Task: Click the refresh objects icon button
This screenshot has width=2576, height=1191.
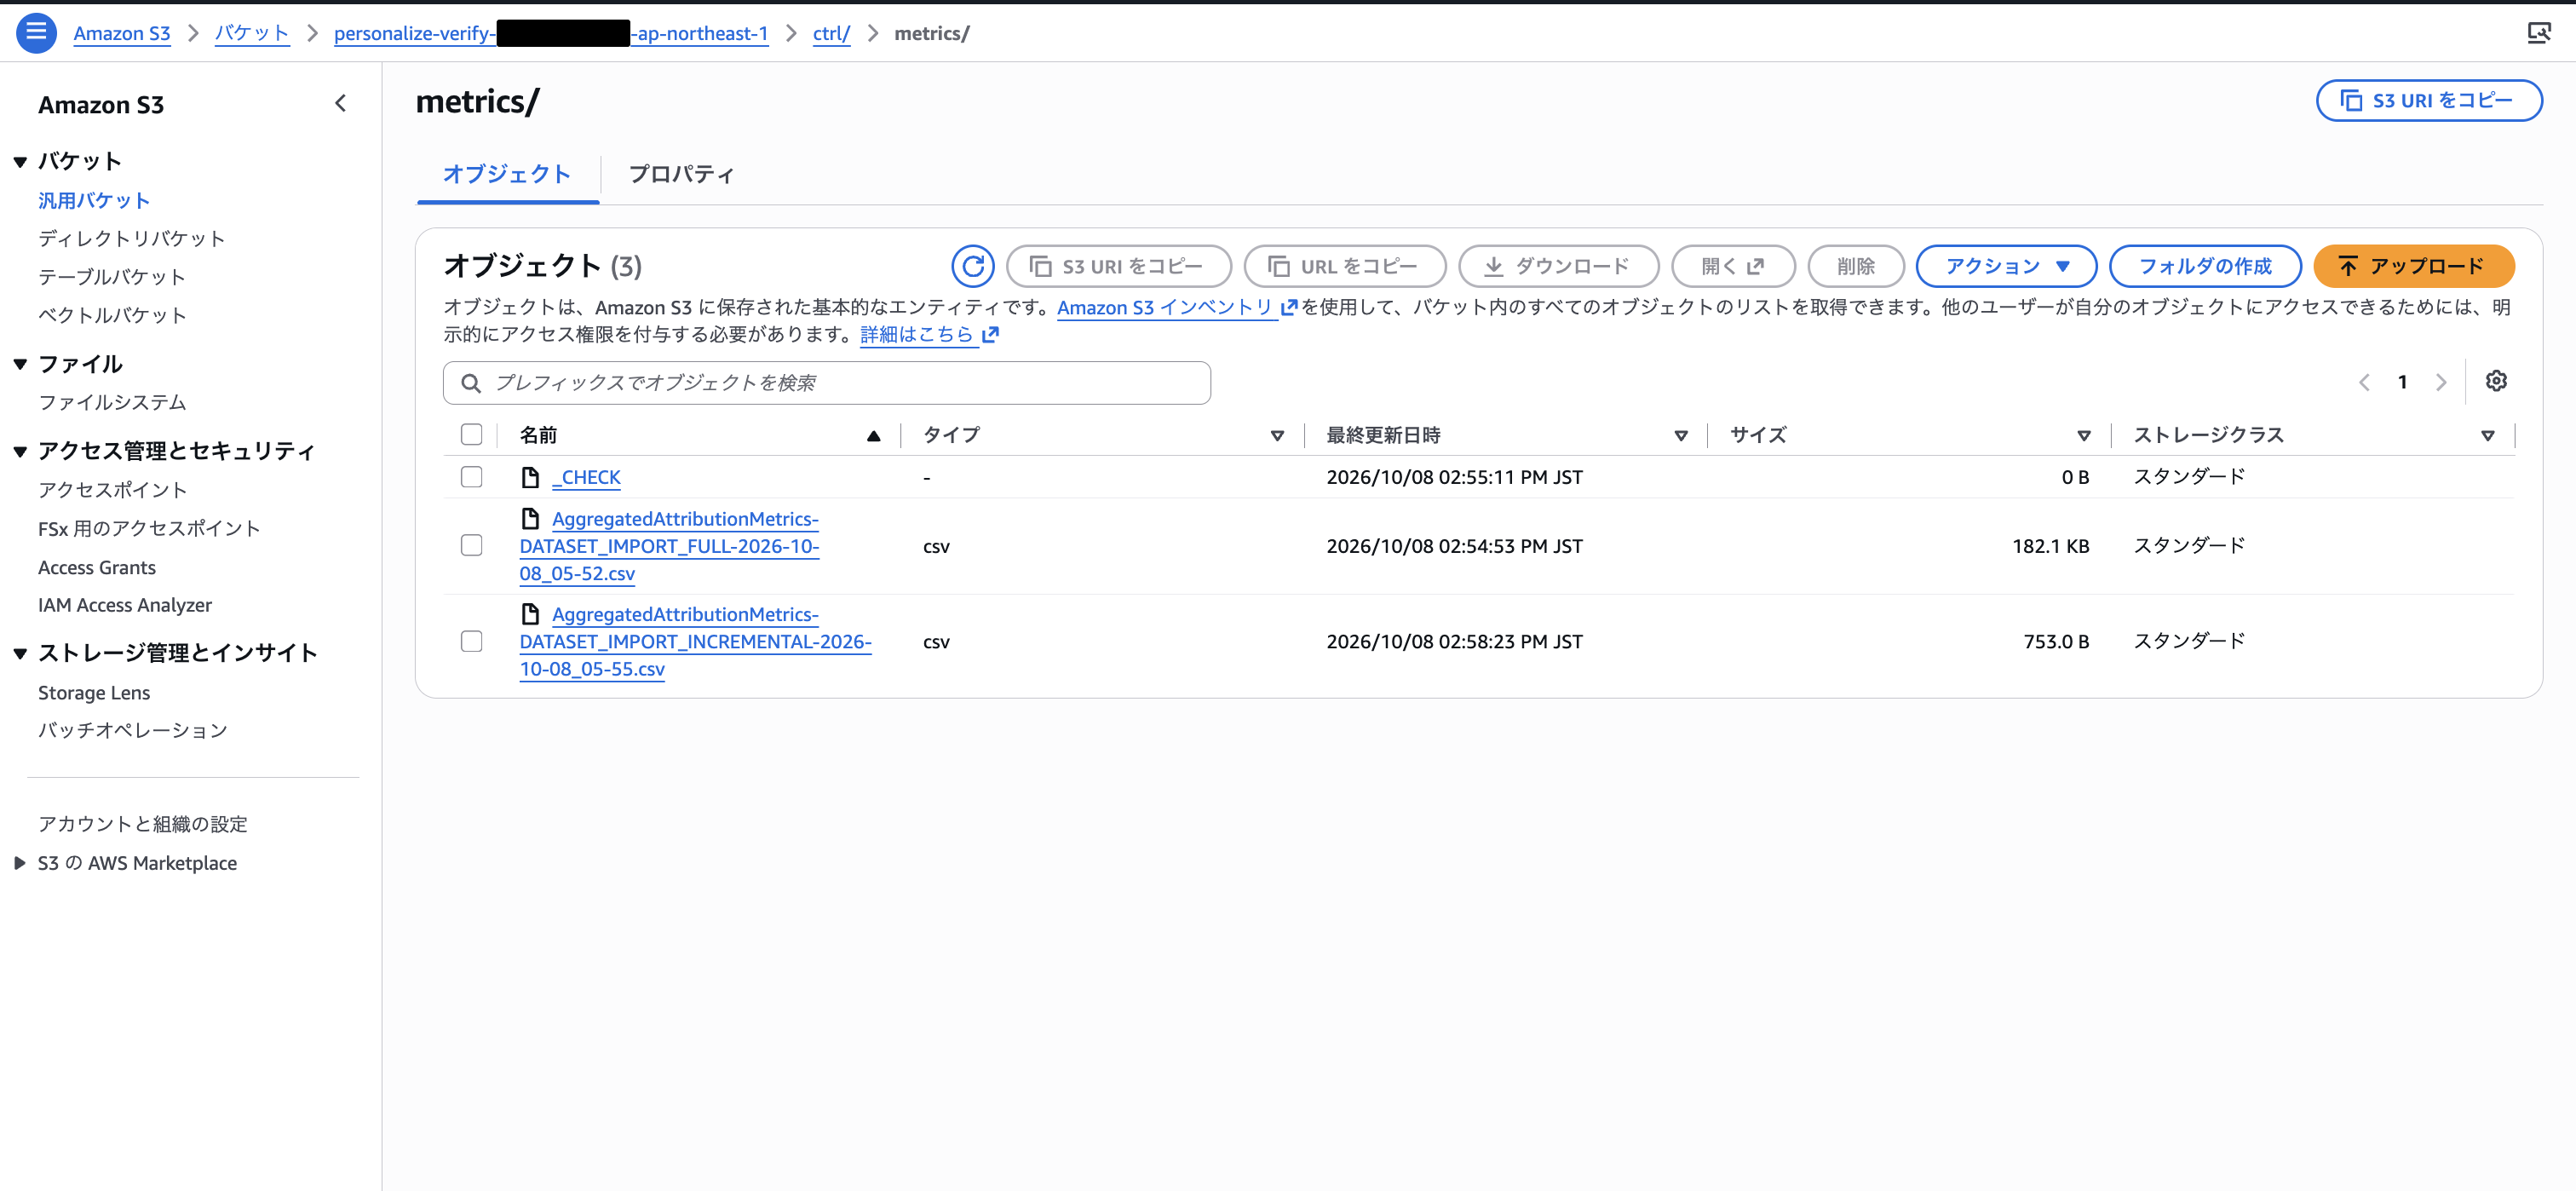Action: (x=972, y=266)
